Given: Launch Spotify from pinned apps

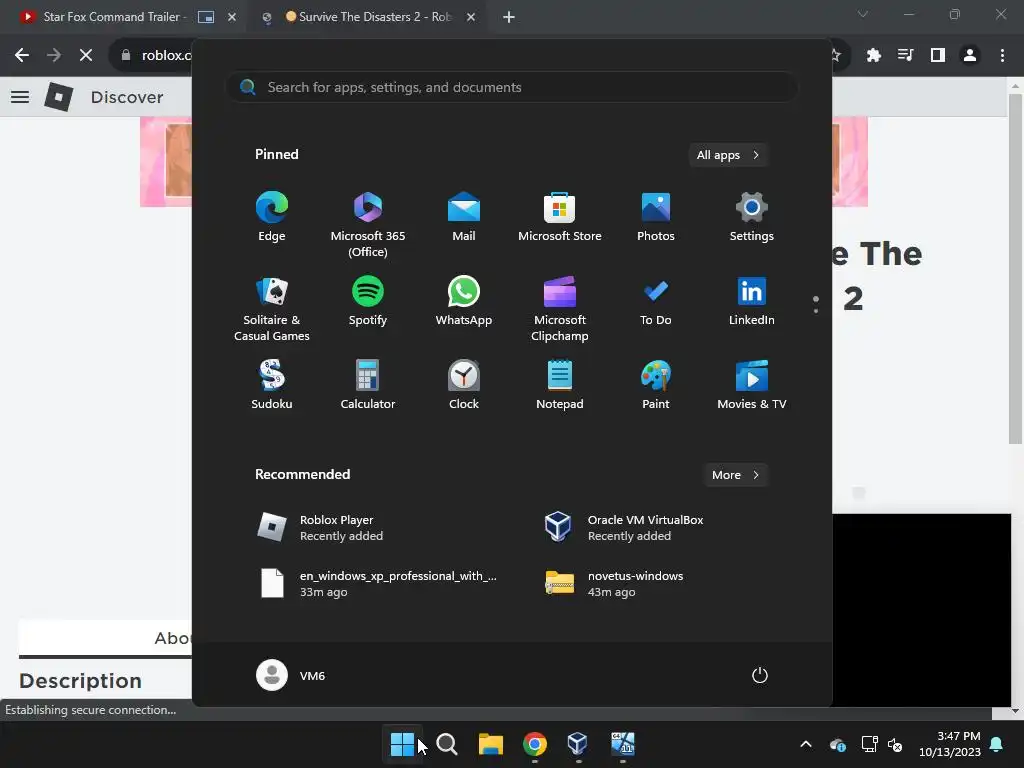Looking at the screenshot, I should click(368, 301).
